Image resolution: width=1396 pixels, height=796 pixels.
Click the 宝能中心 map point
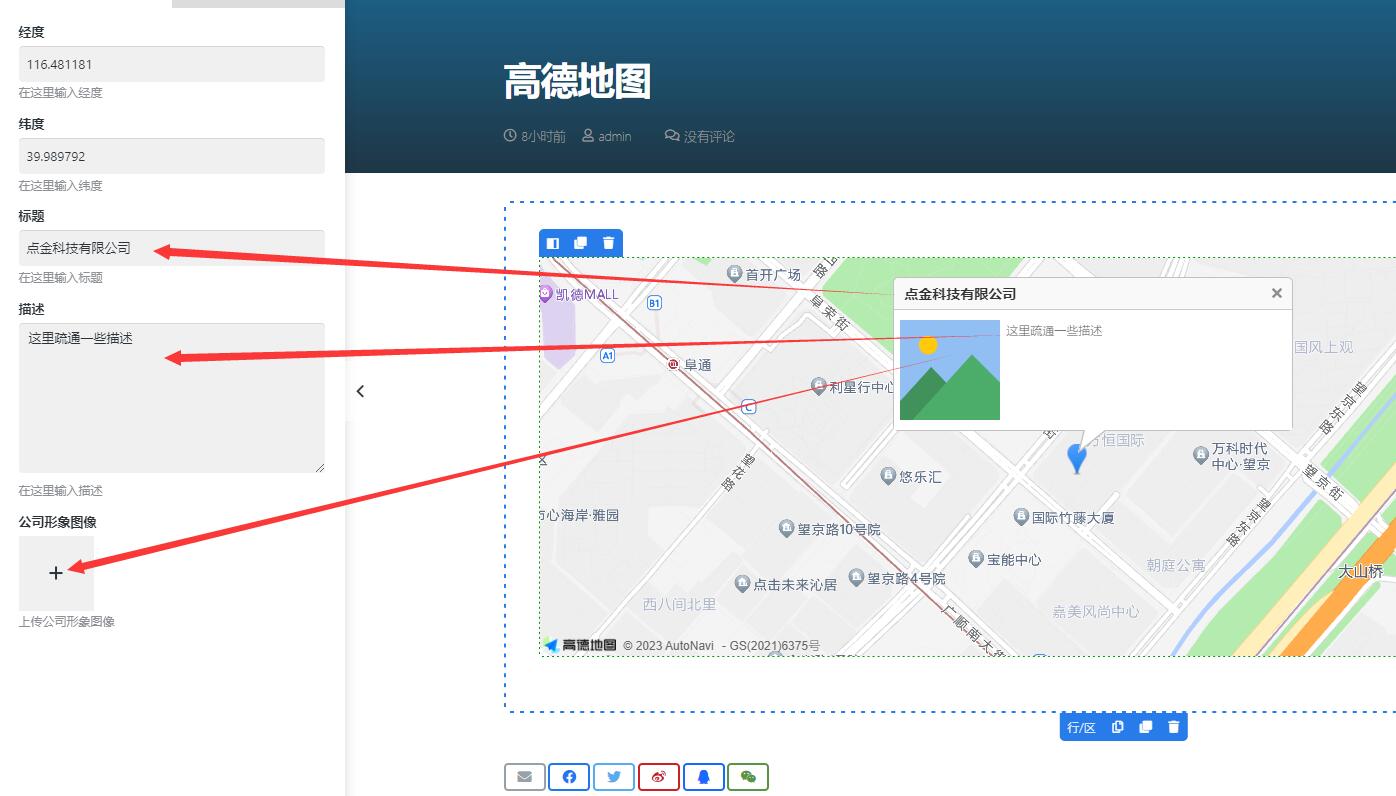[1005, 559]
